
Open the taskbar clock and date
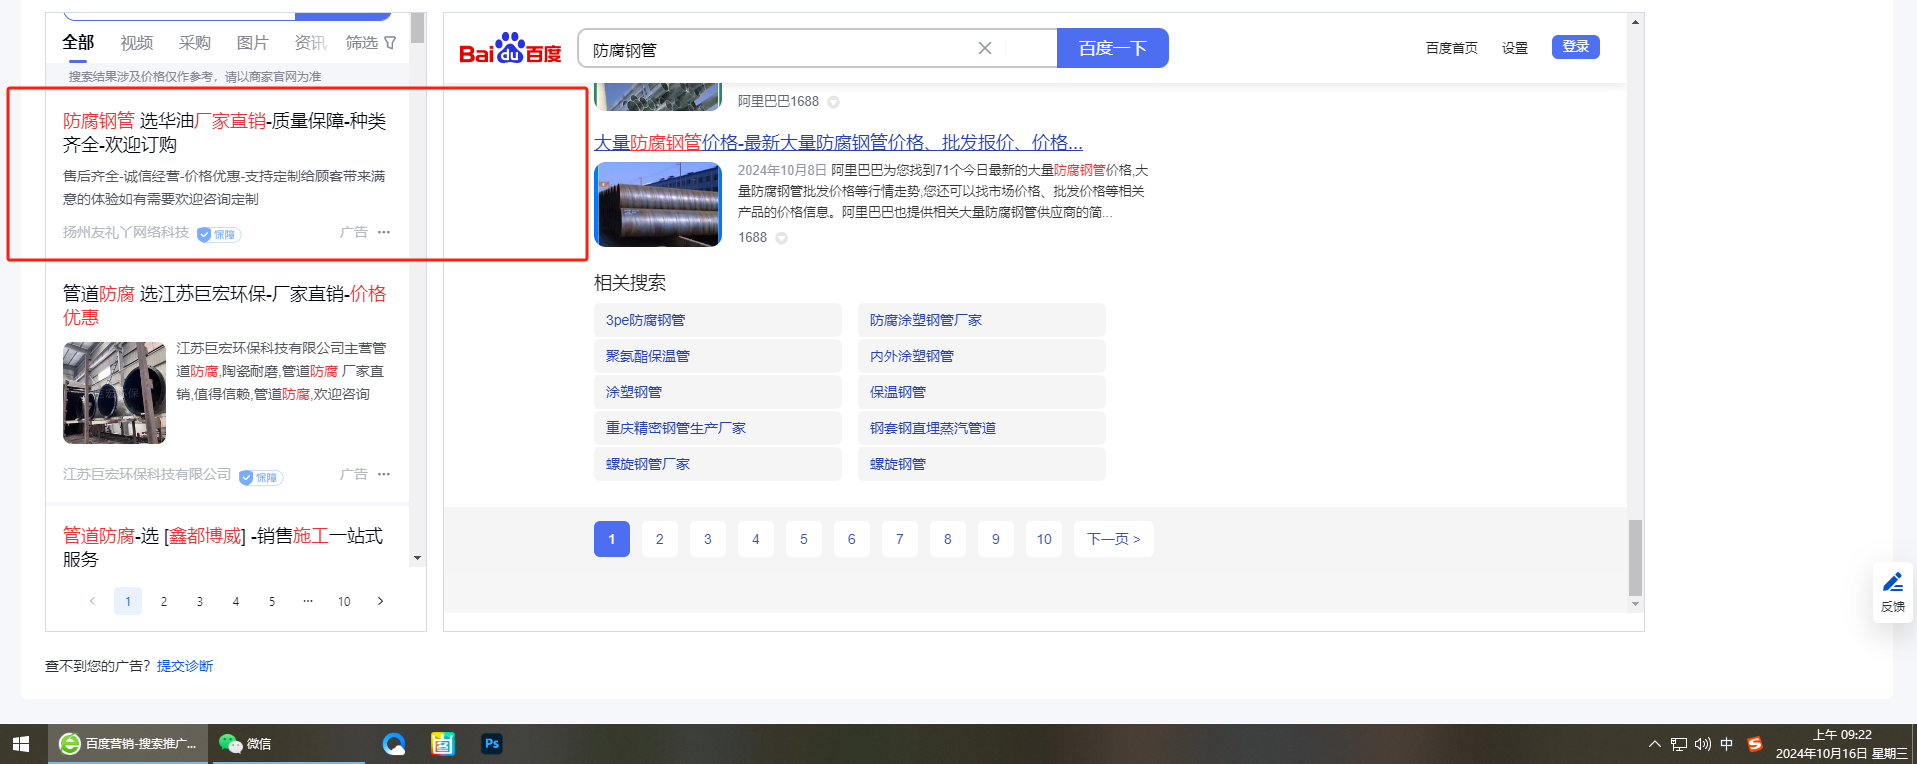(1842, 744)
